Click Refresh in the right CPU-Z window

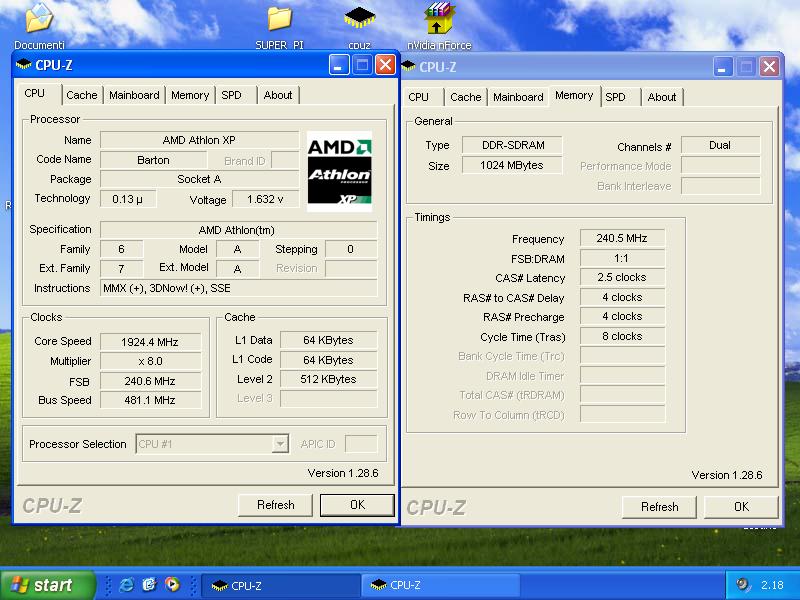(660, 507)
